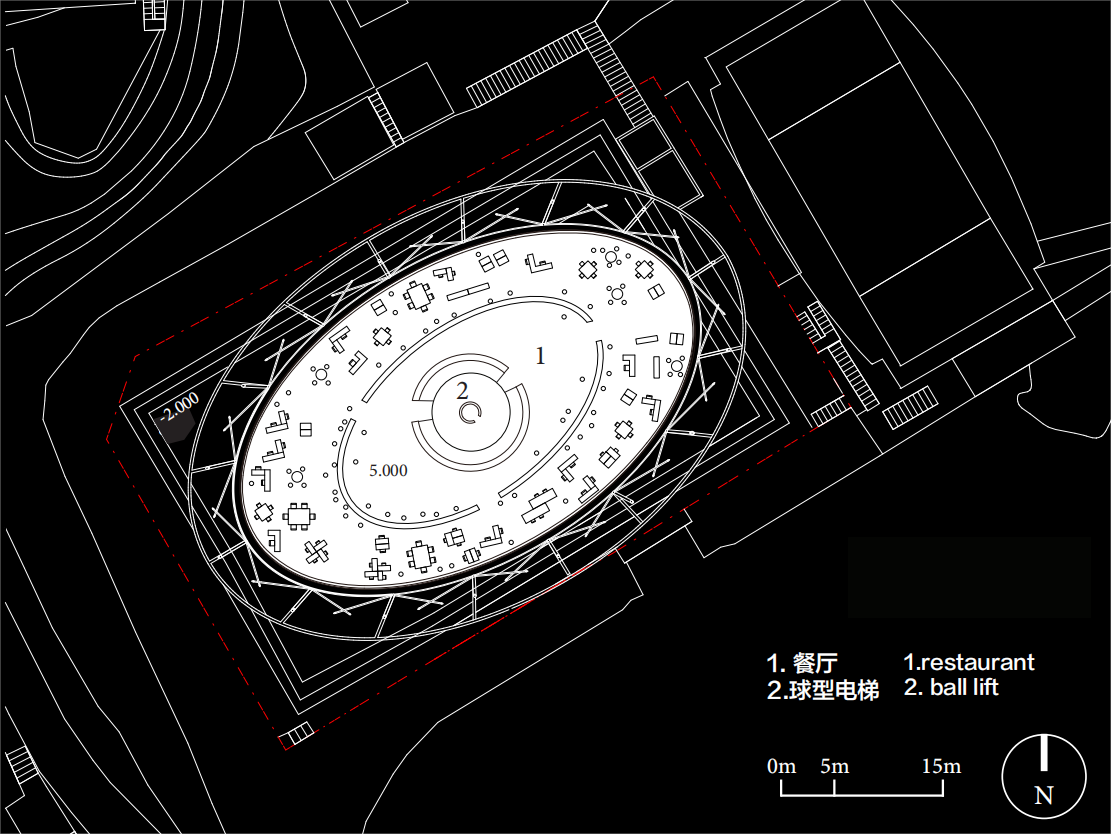Click the '-2.000' elevation marker

pos(179,407)
